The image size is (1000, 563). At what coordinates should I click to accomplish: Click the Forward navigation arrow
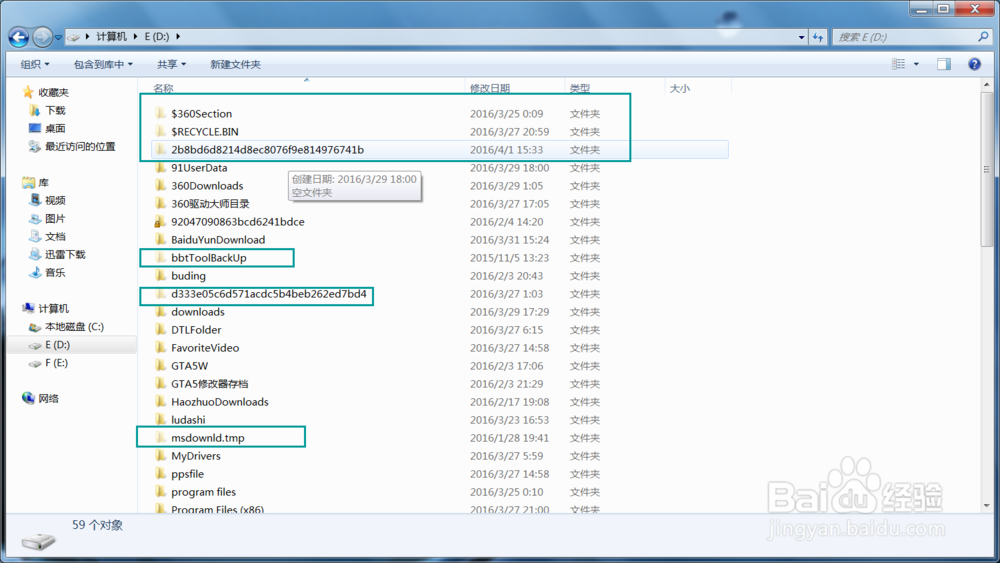click(42, 37)
